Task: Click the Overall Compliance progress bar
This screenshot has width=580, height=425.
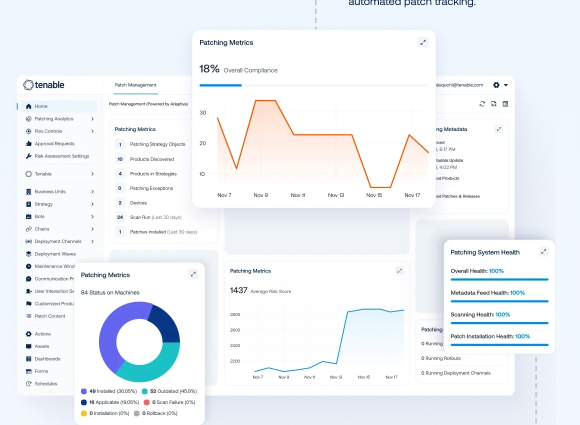Action: [x=314, y=85]
